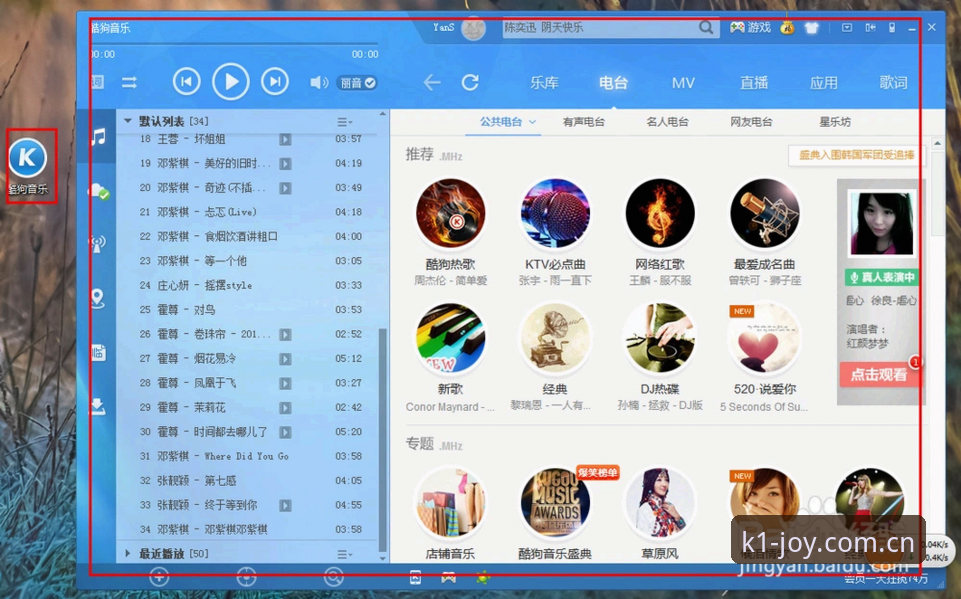Open 游戏 games from the title bar

tap(750, 28)
